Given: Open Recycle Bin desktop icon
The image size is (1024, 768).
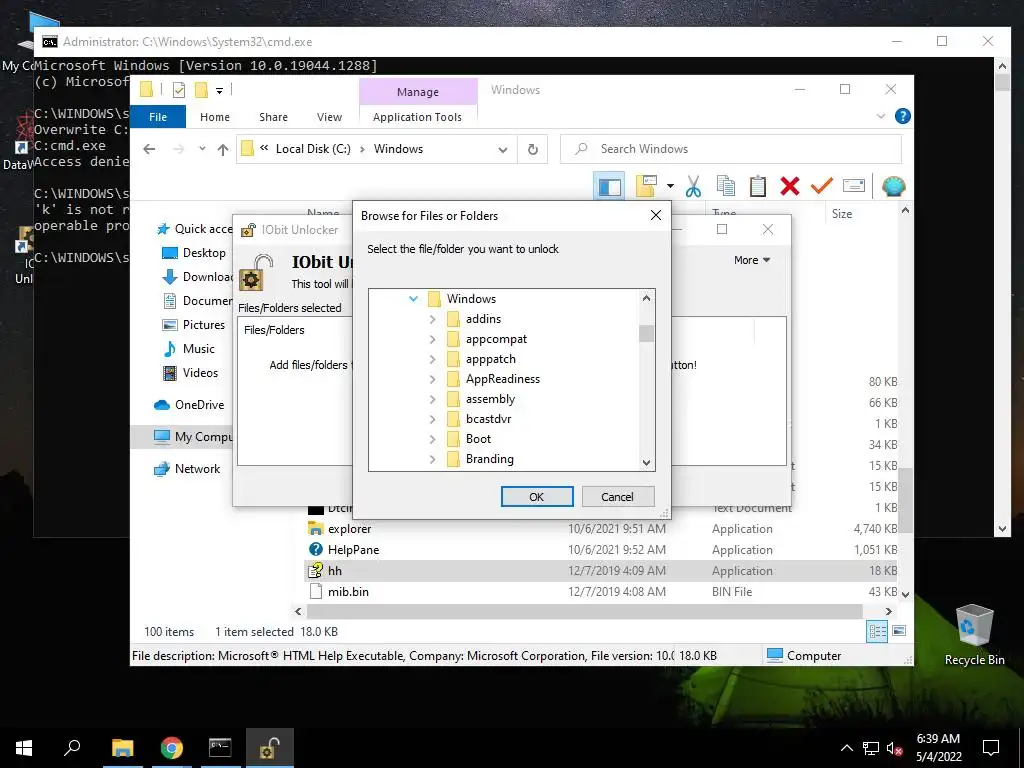Looking at the screenshot, I should click(x=974, y=635).
